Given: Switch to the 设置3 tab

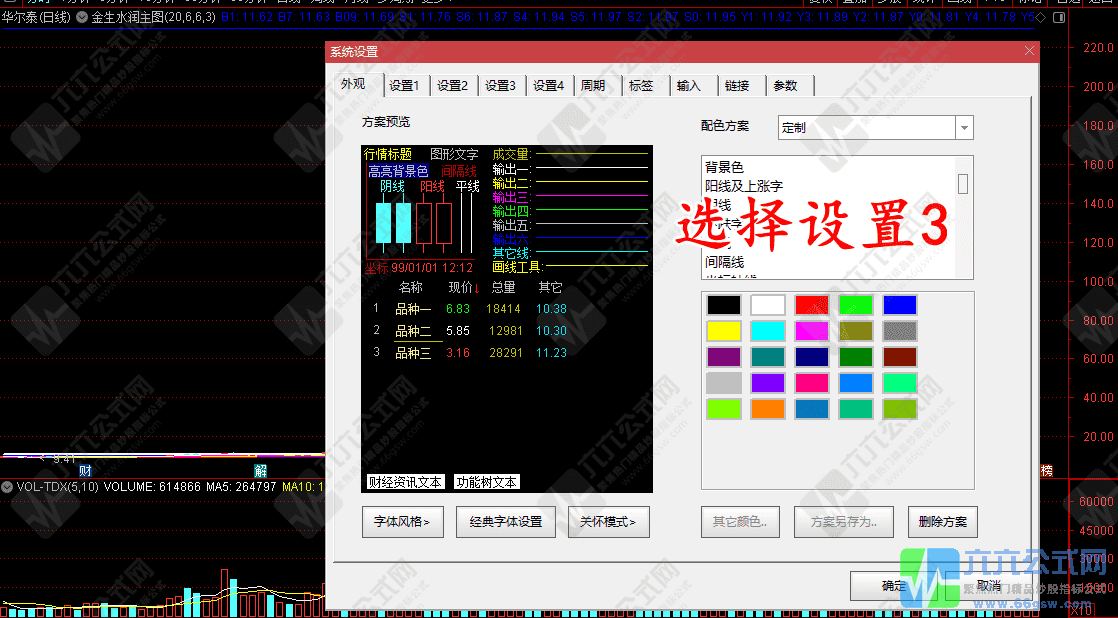Looking at the screenshot, I should click(x=500, y=85).
